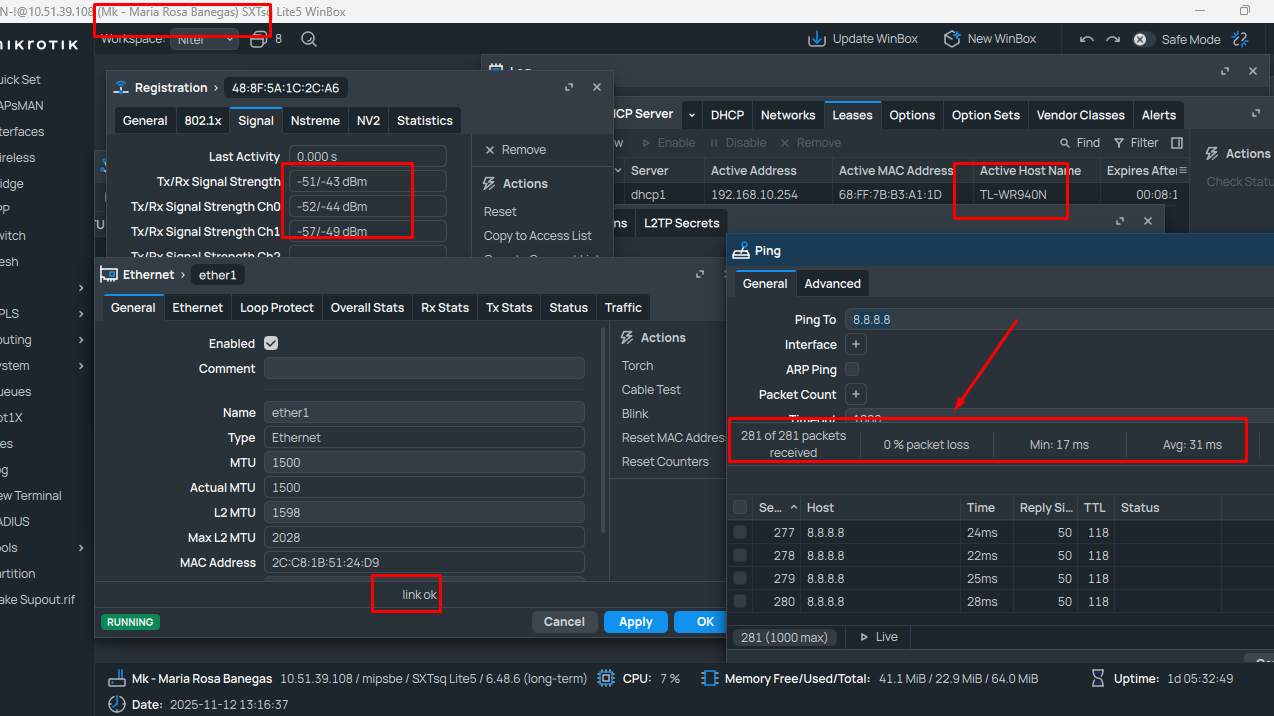Click the undo arrow in top toolbar
Image resolution: width=1274 pixels, height=716 pixels.
[1087, 40]
